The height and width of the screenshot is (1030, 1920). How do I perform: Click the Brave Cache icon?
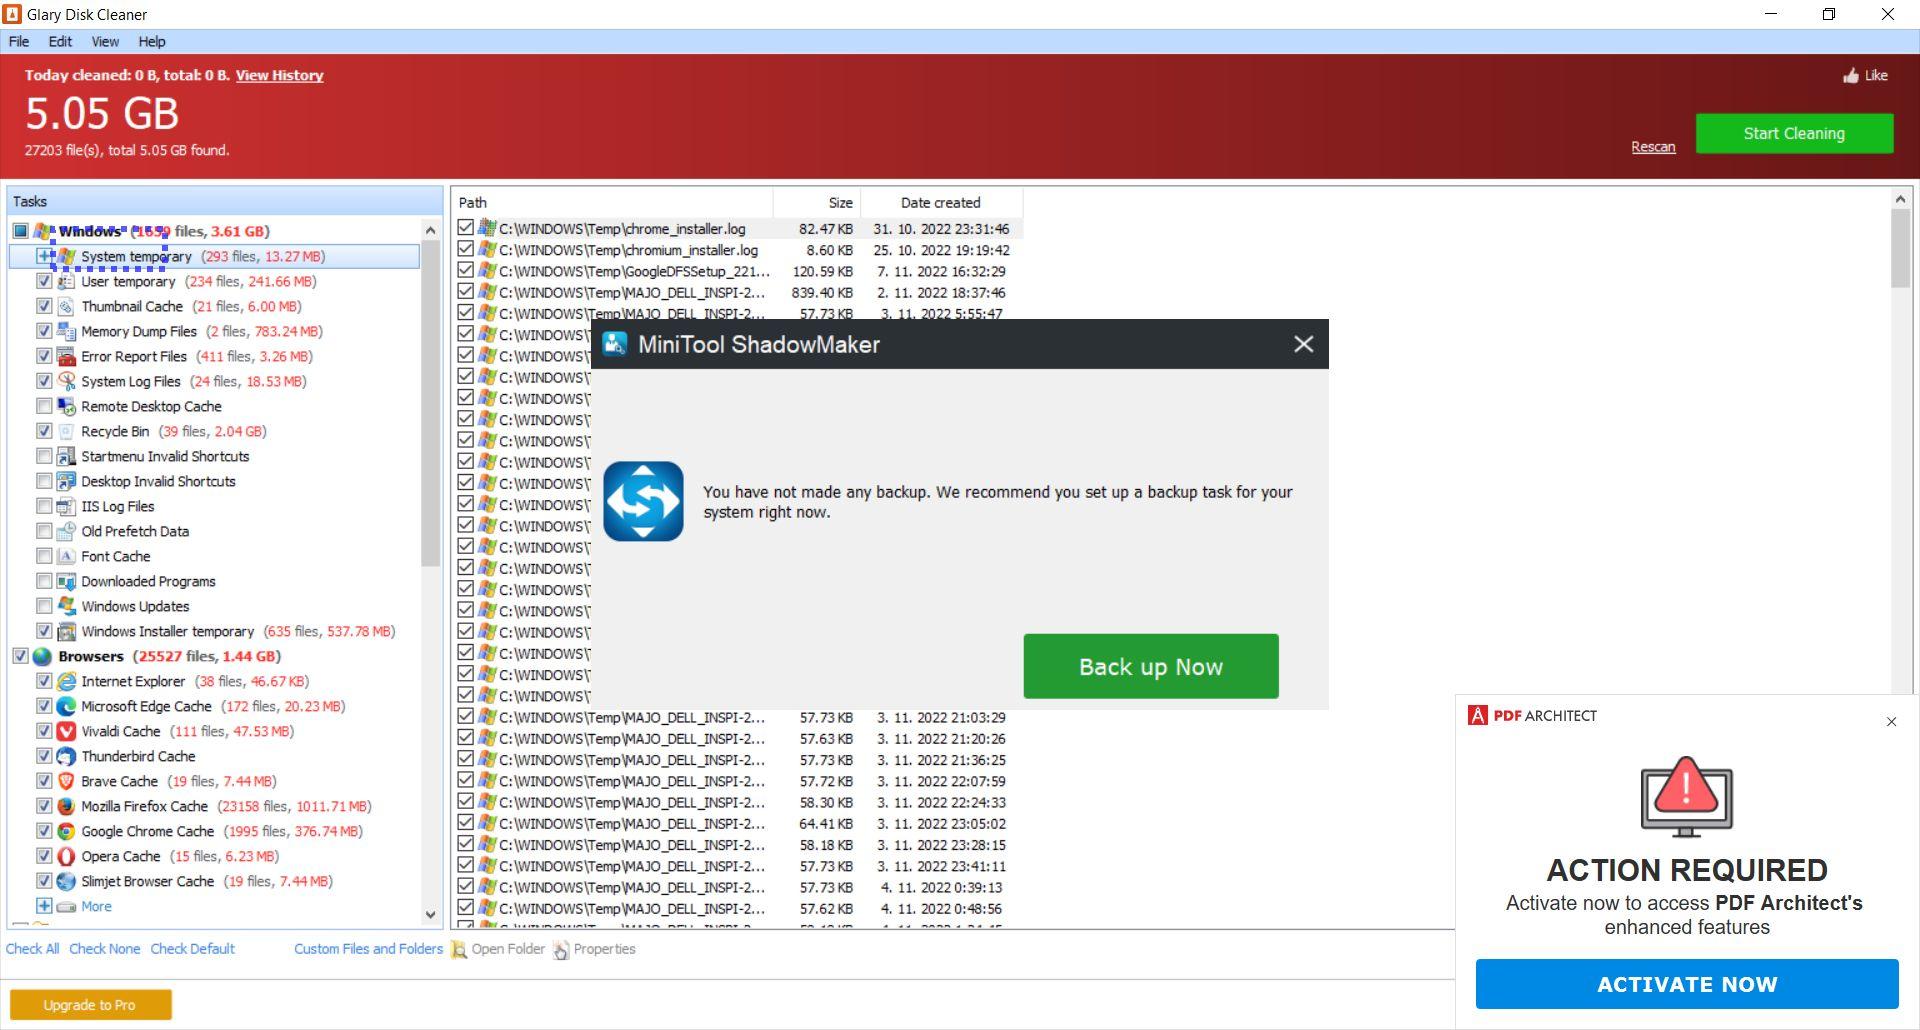66,782
